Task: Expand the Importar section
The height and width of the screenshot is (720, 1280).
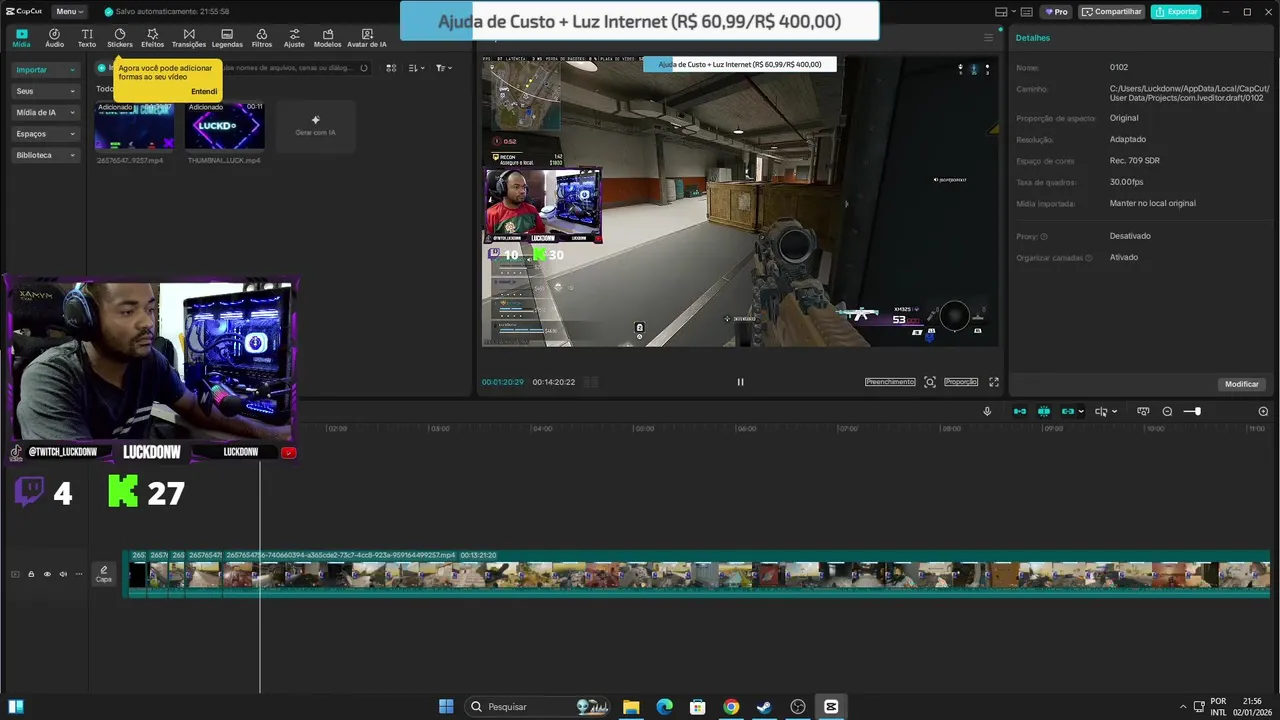Action: click(45, 70)
